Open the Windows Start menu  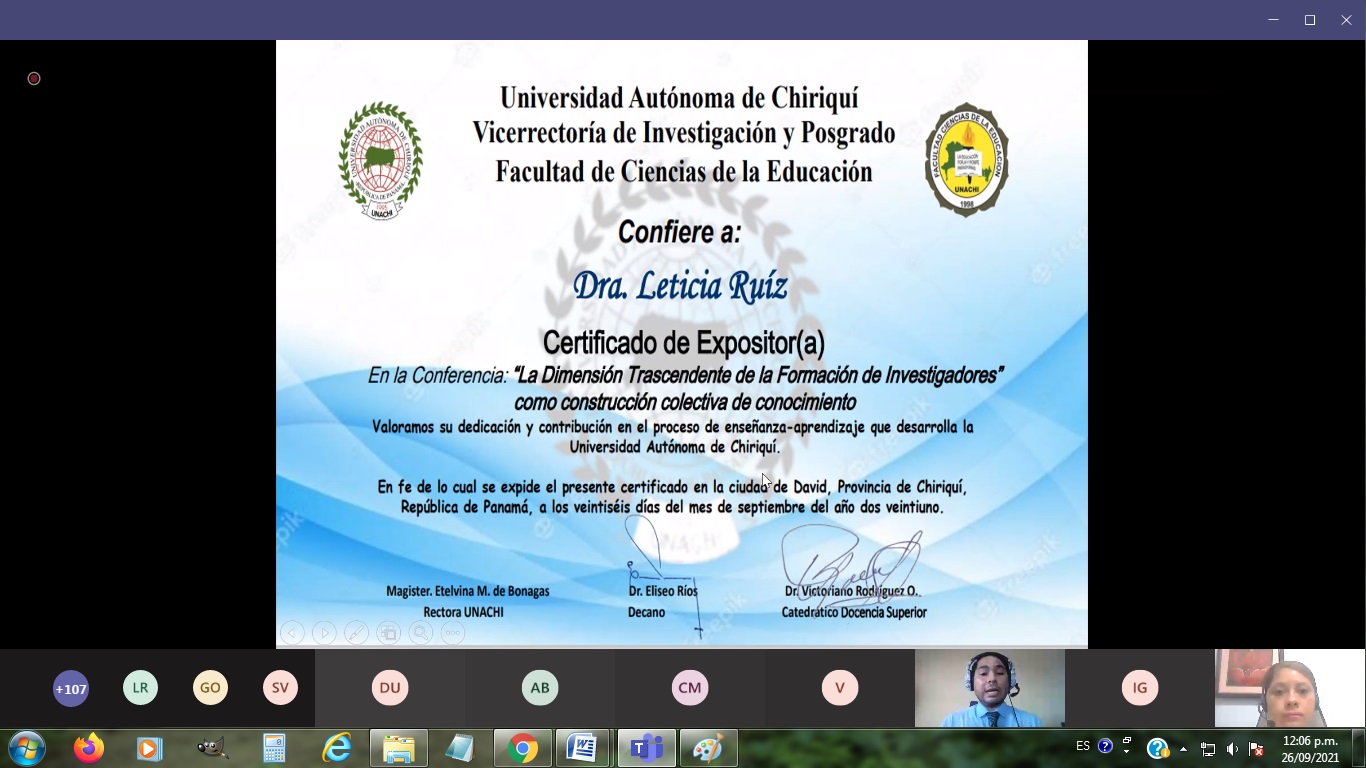tap(25, 748)
